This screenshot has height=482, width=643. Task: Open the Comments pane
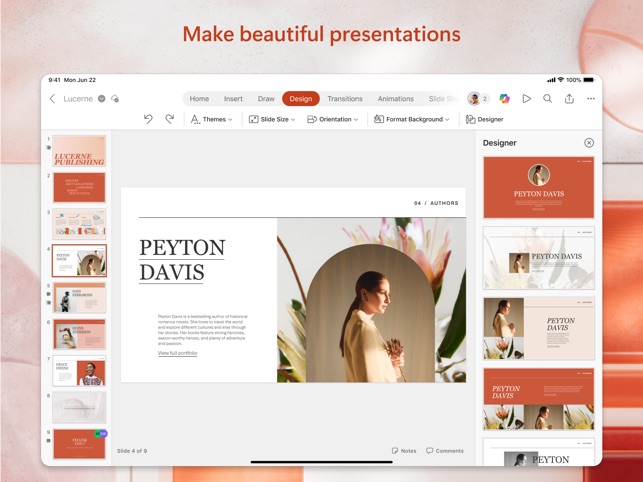[x=445, y=450]
